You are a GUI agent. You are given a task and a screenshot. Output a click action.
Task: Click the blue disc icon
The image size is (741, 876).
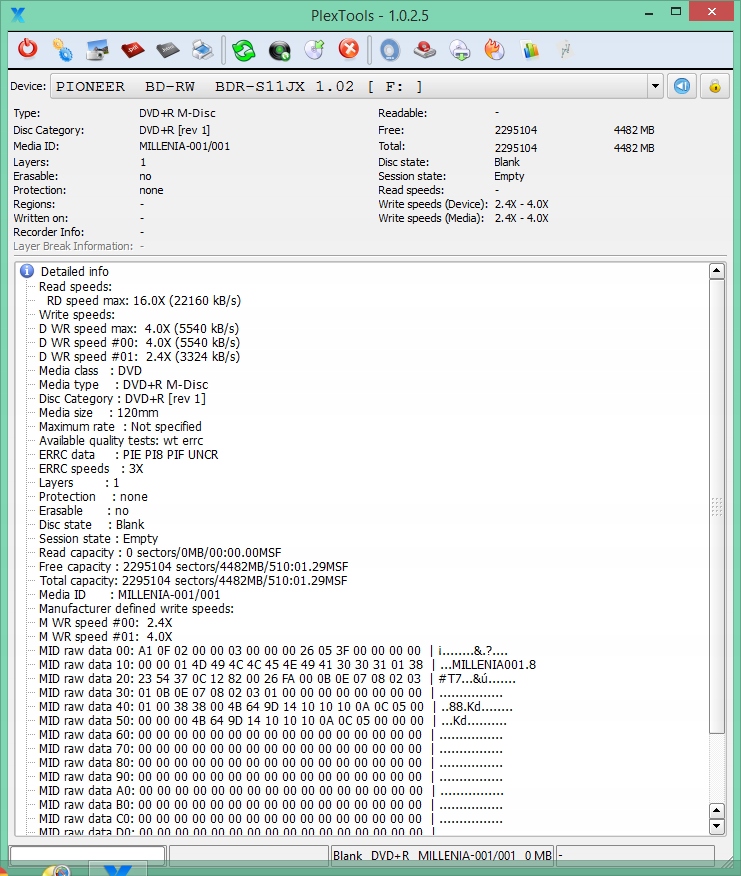(x=390, y=48)
